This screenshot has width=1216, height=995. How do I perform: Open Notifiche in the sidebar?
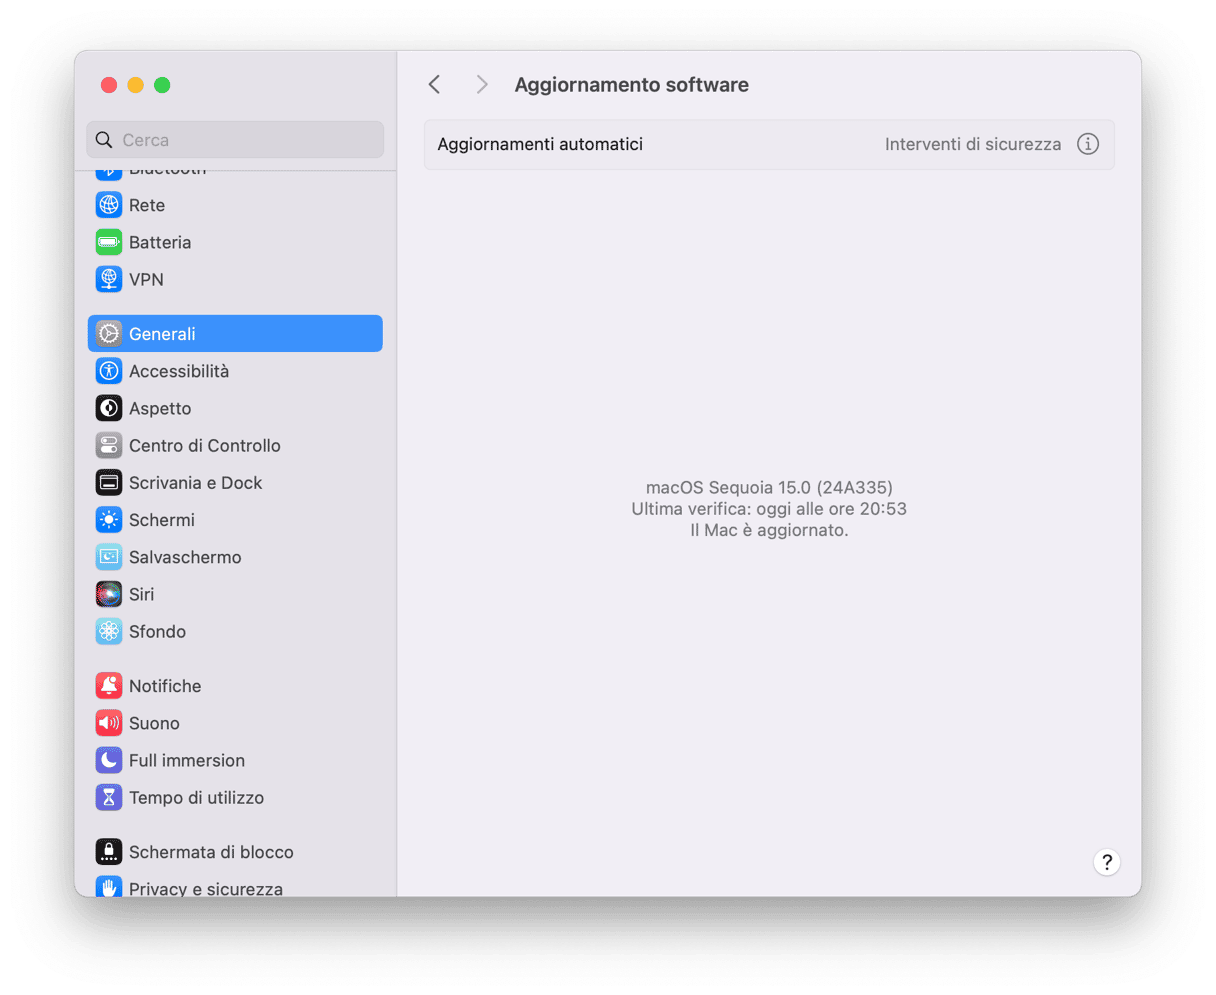pos(165,686)
